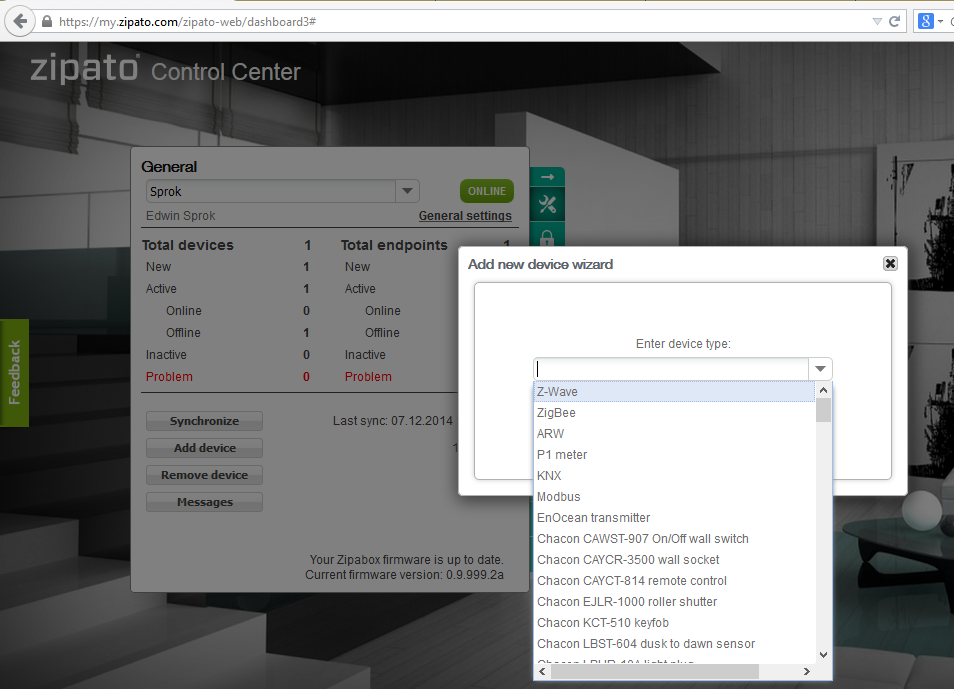This screenshot has height=689, width=954.
Task: Click the red Problem label under endpoints
Action: tap(368, 377)
